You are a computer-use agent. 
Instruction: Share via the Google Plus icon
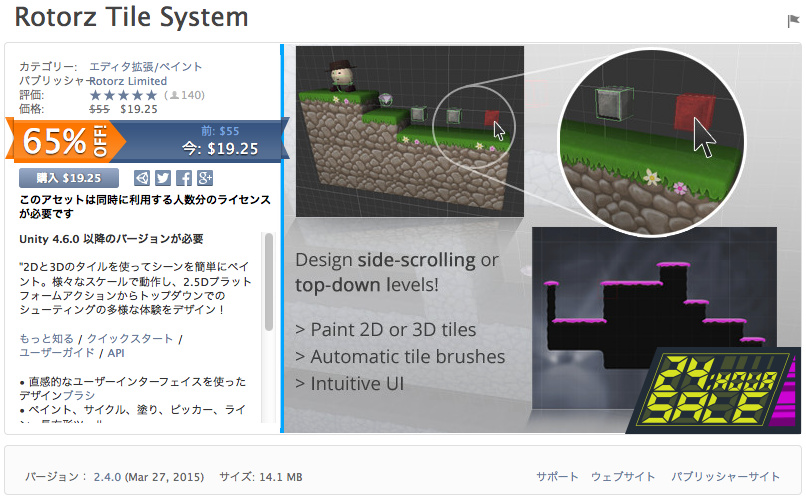[x=205, y=178]
